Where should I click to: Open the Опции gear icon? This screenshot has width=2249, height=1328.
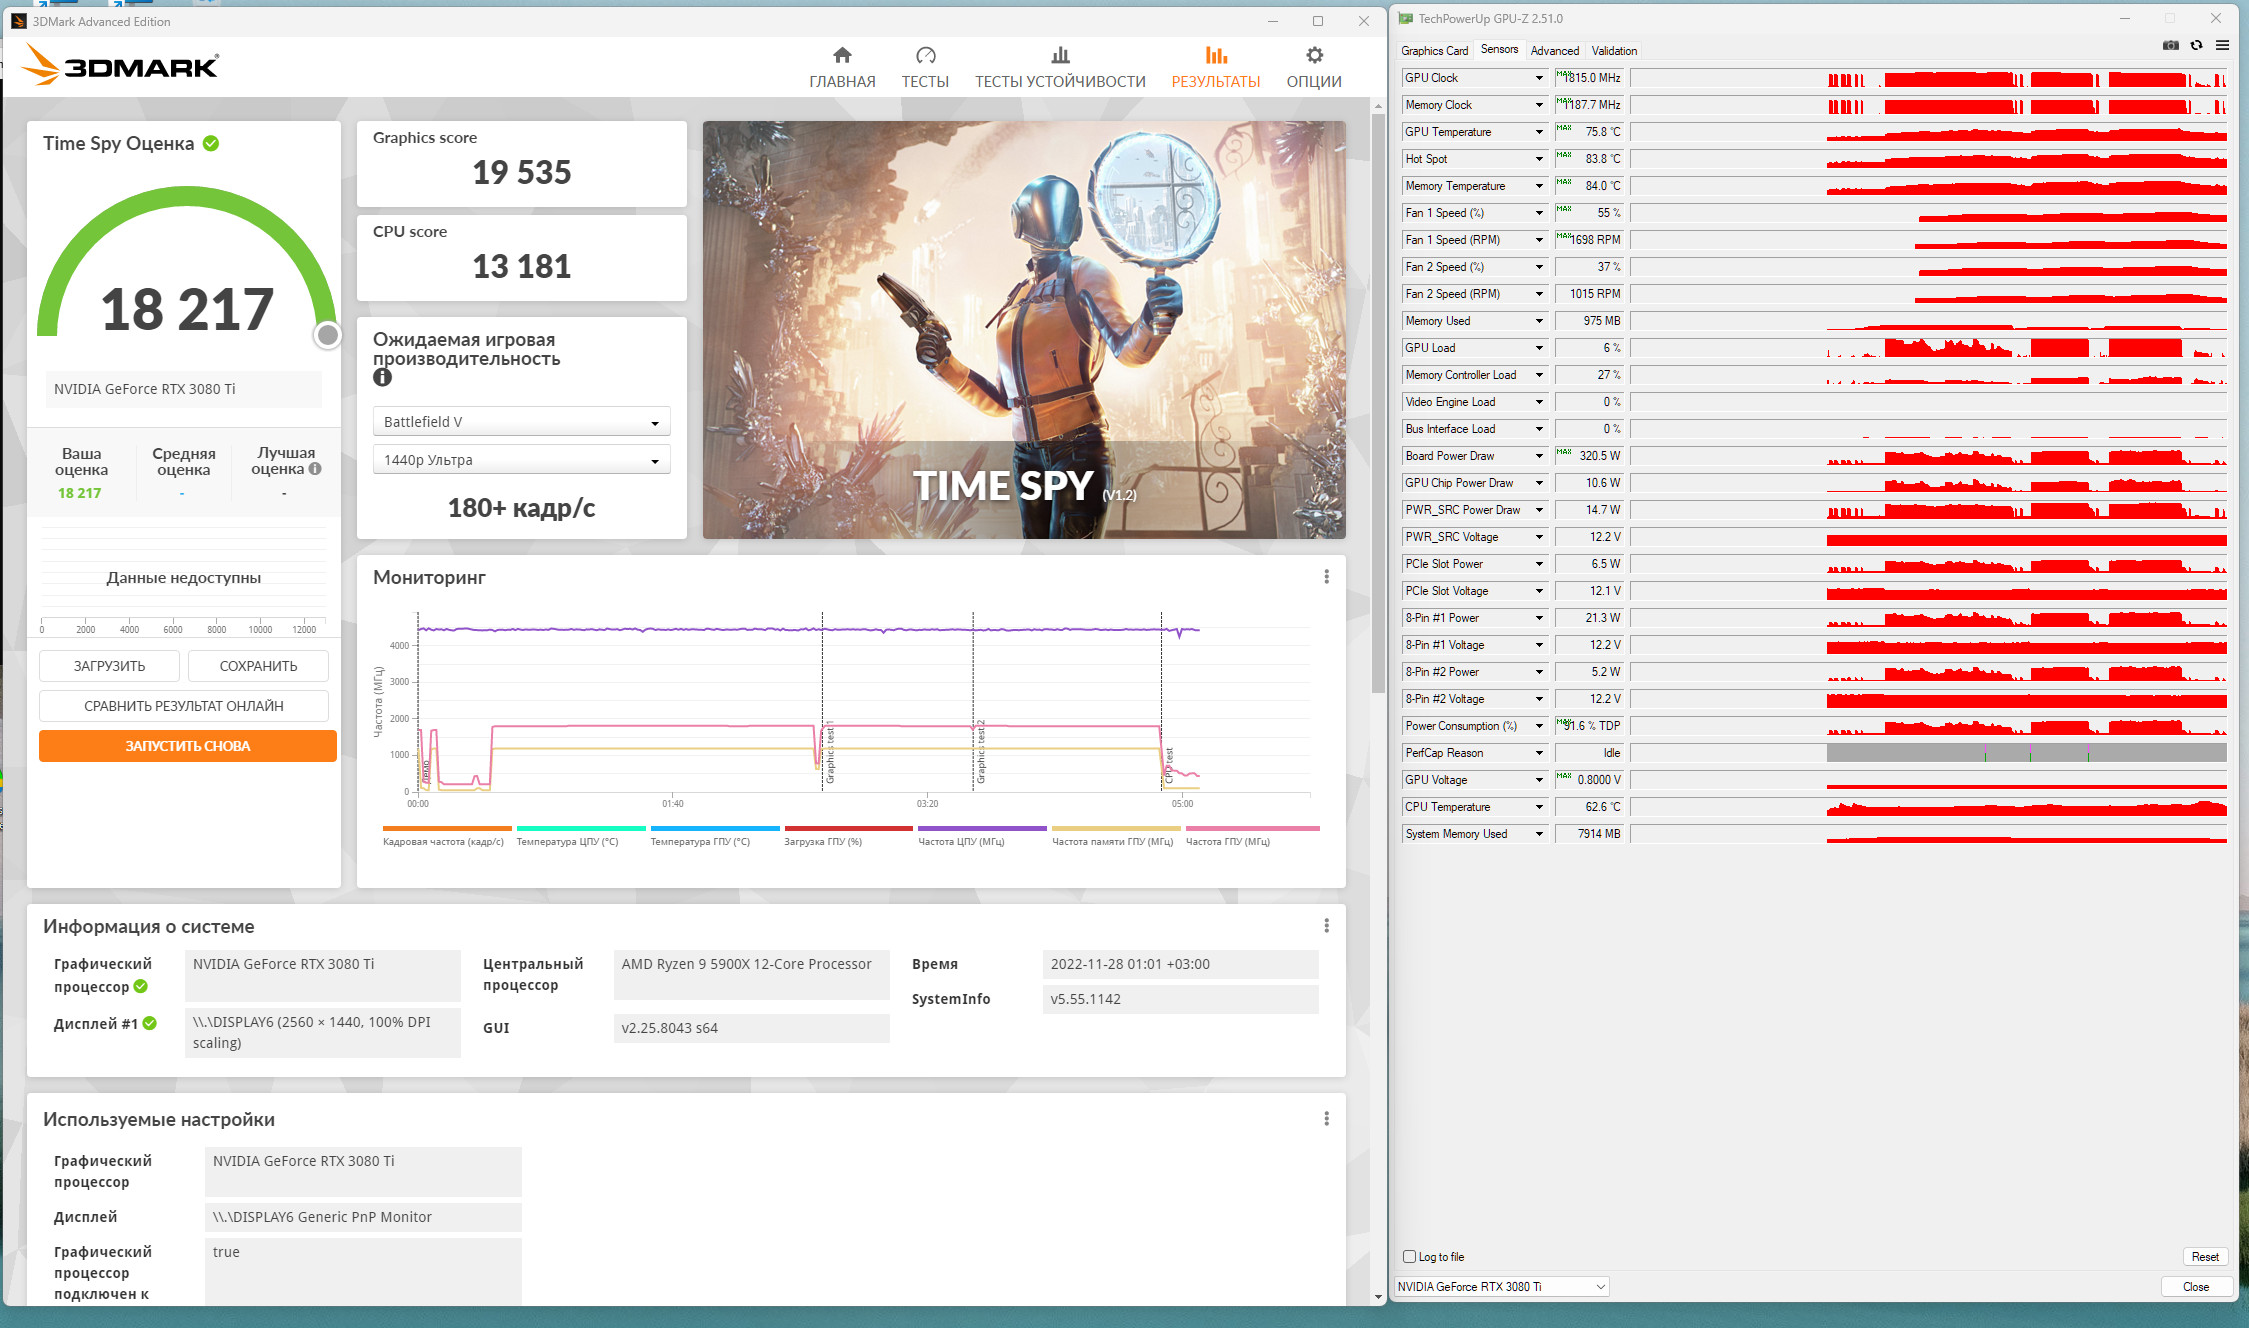pos(1314,56)
